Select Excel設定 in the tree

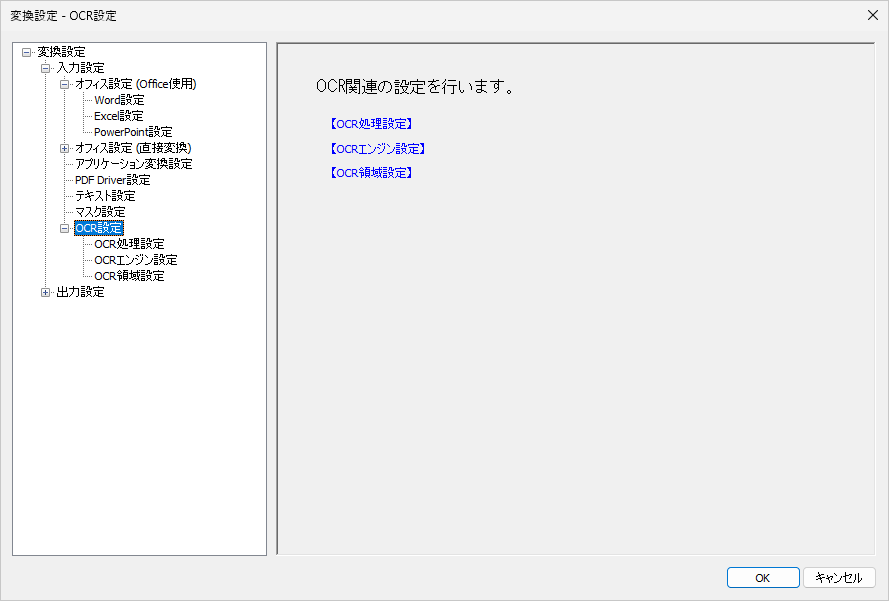click(x=117, y=115)
